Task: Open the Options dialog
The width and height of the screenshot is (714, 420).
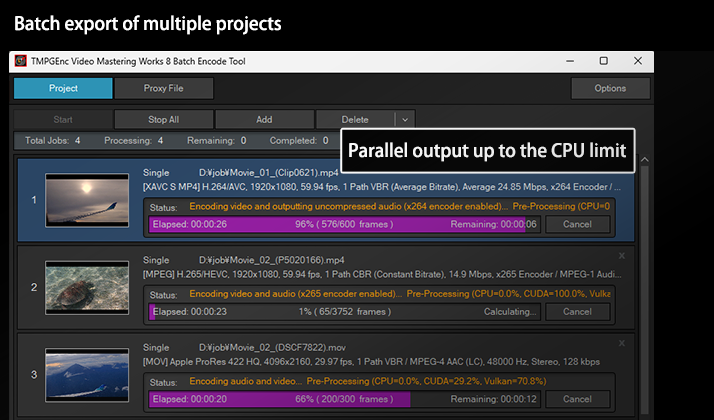Action: tap(610, 88)
